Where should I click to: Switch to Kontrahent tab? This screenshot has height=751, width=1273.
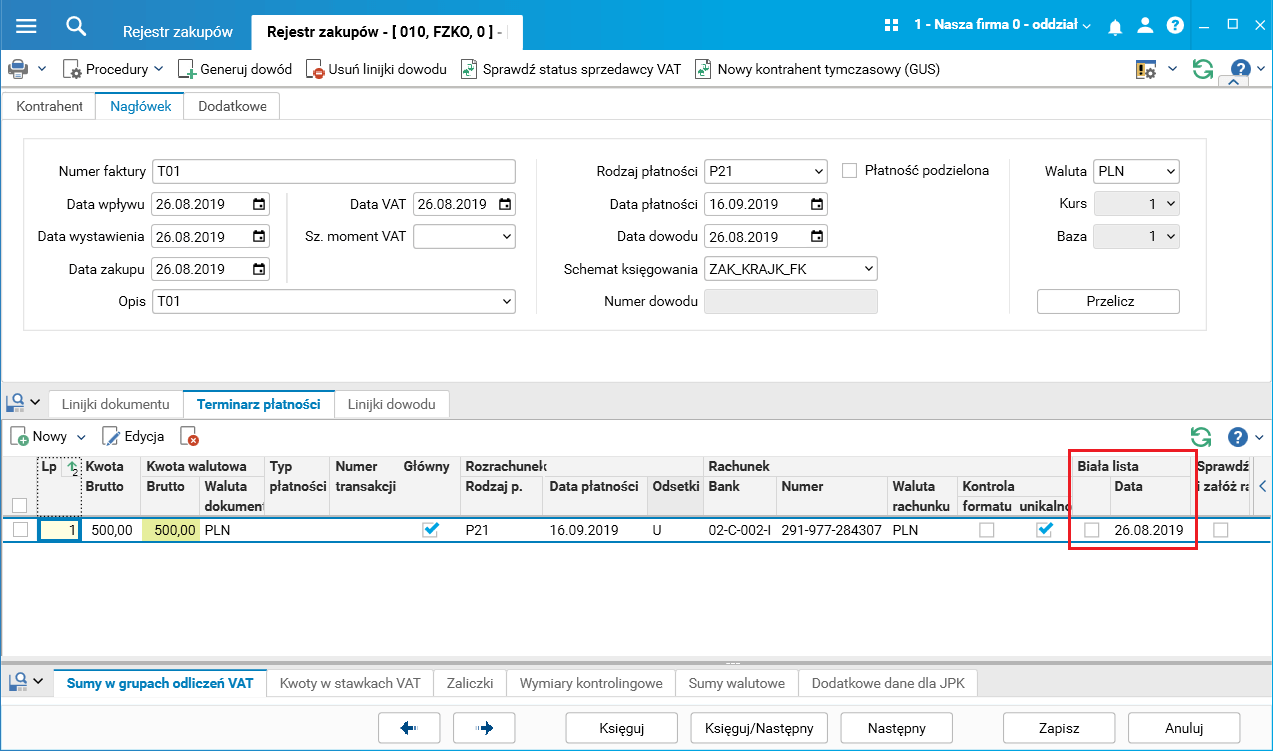click(50, 106)
